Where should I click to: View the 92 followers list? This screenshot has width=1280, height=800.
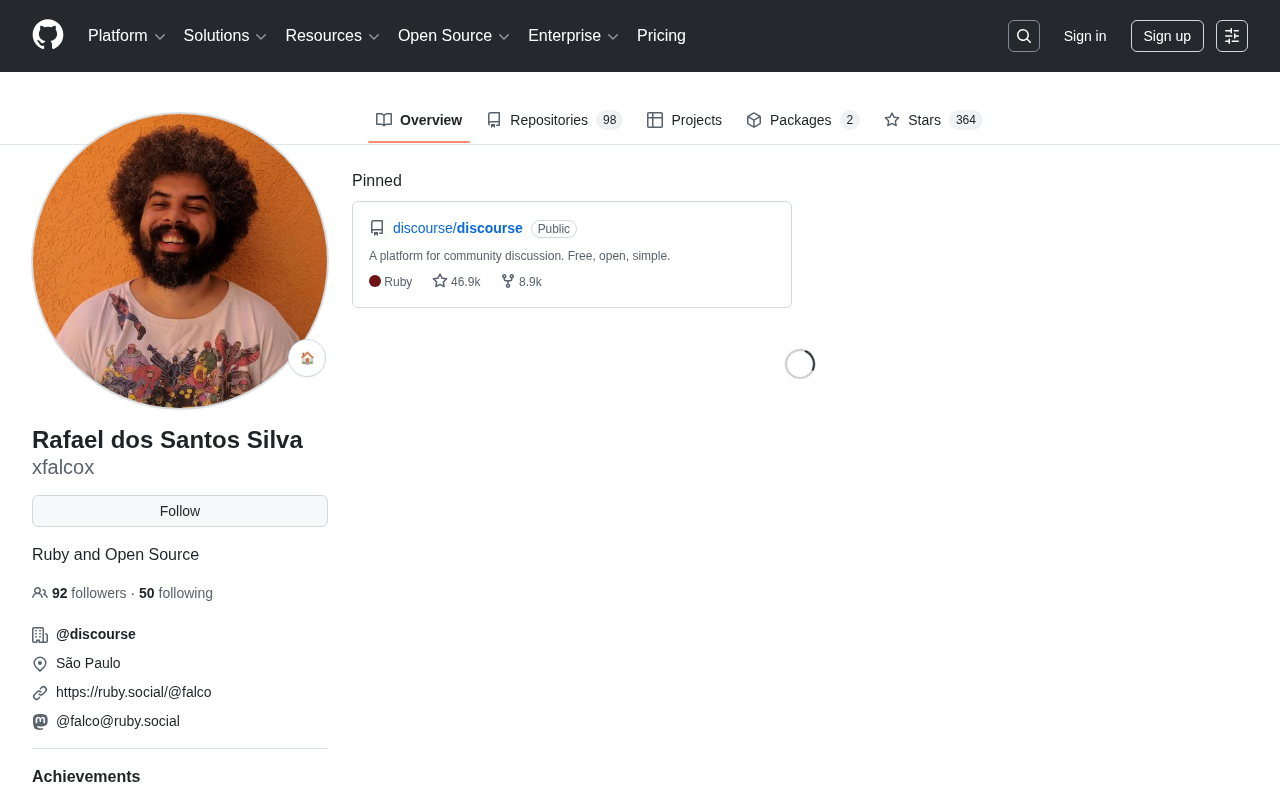(89, 593)
